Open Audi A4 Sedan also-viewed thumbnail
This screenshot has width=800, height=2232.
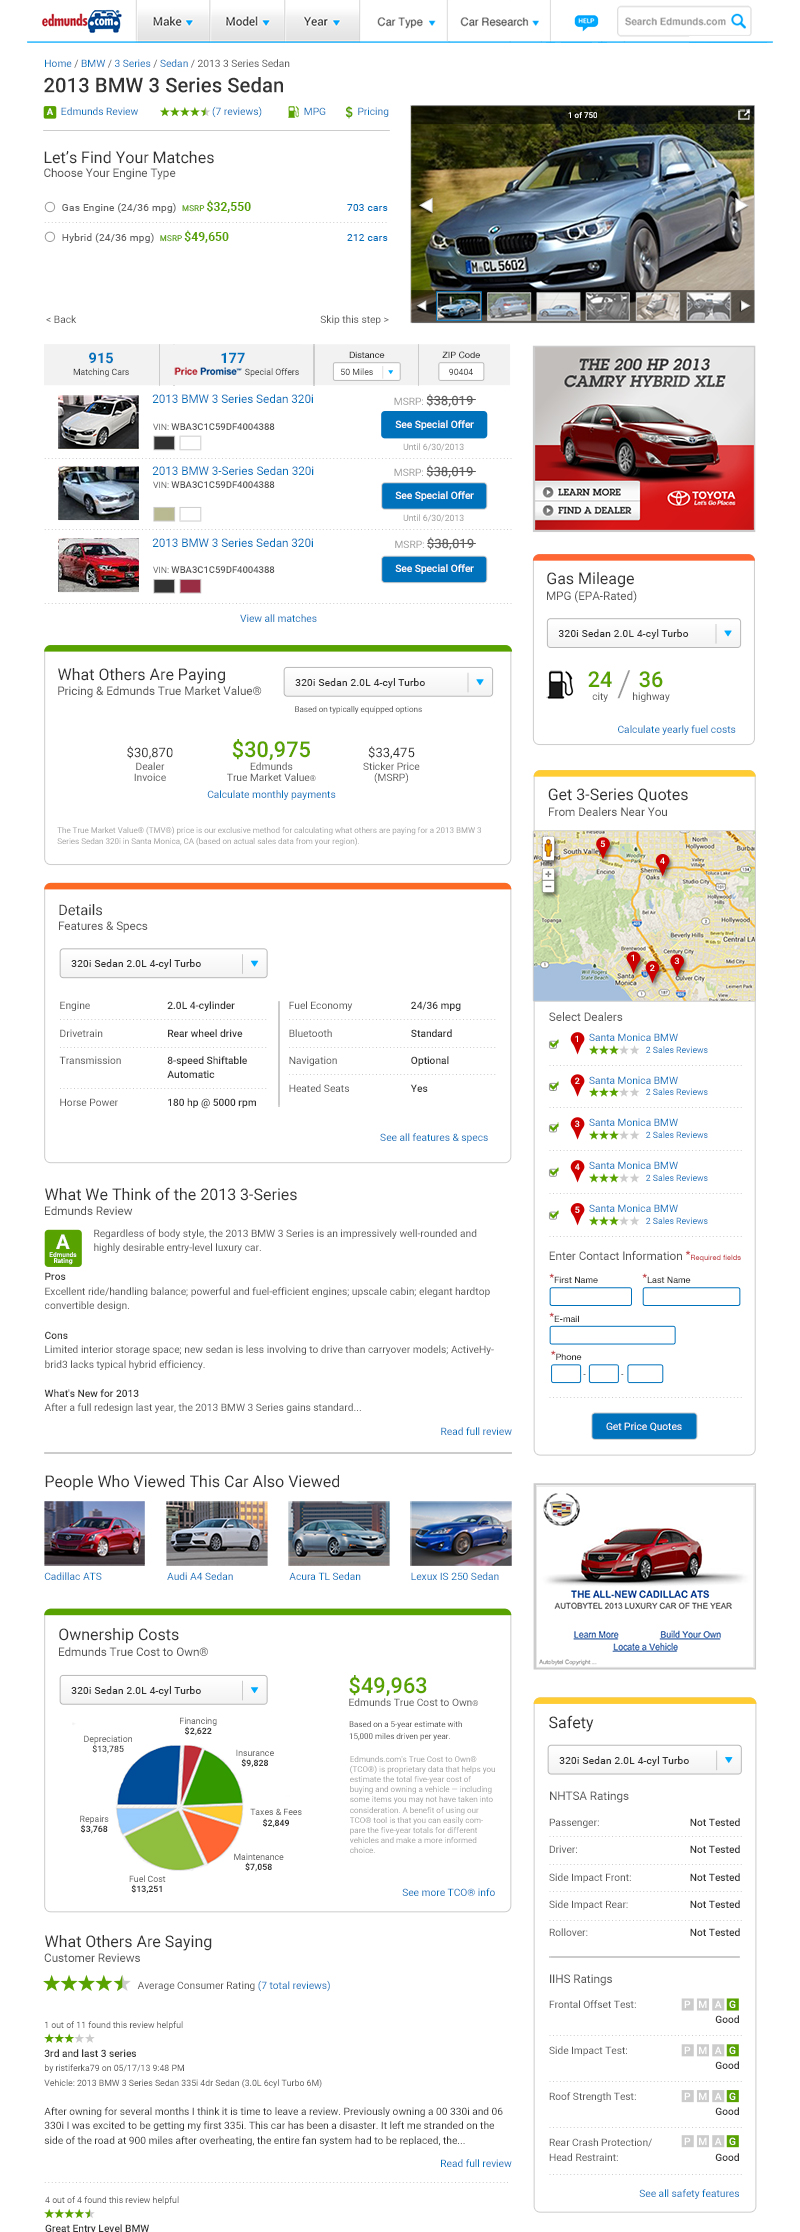[x=217, y=1533]
